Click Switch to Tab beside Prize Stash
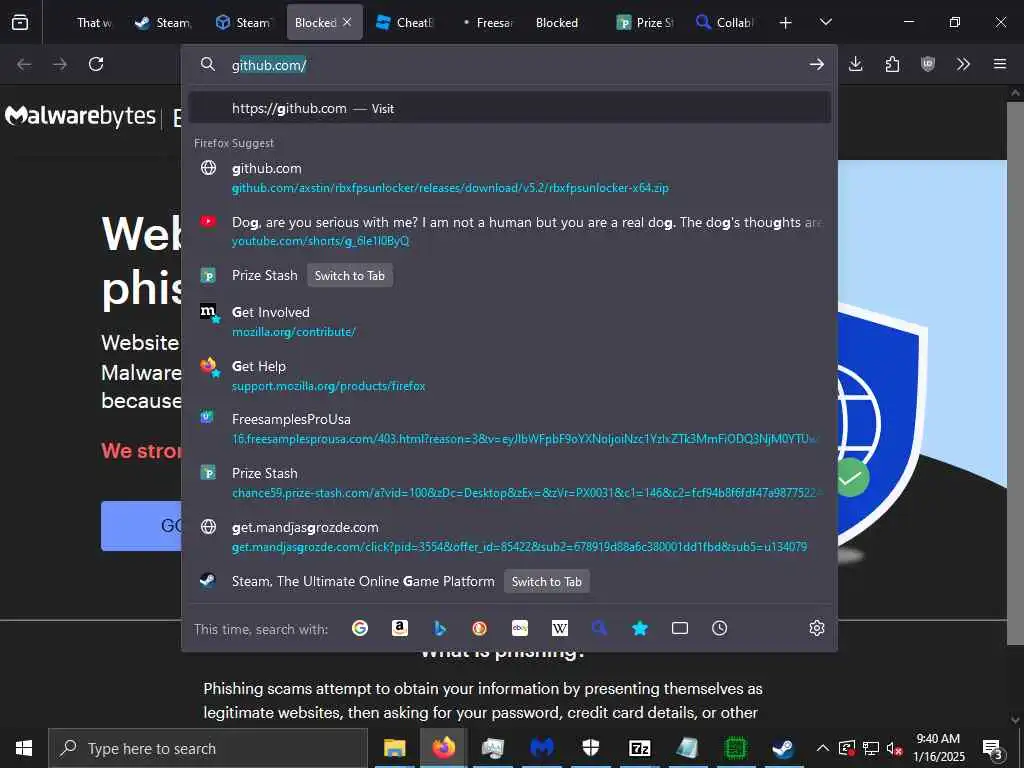The height and width of the screenshot is (768, 1024). [x=349, y=276]
